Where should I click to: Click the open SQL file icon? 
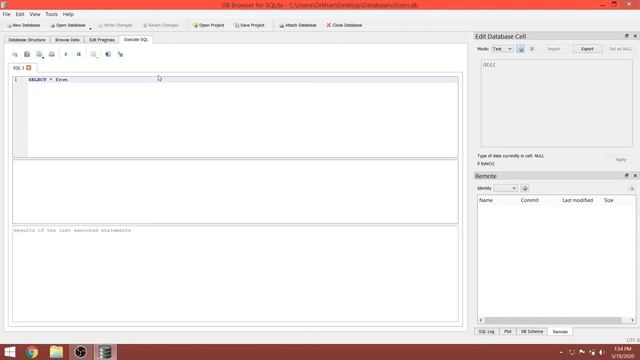tap(27, 54)
